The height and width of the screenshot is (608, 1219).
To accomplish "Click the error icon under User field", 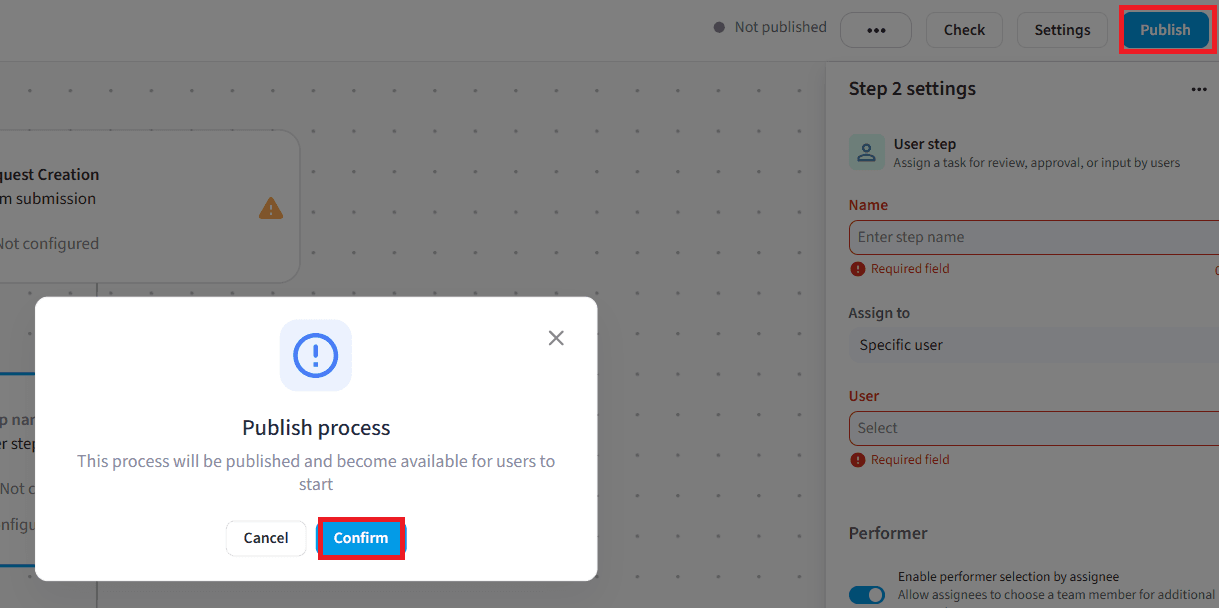I will coord(858,460).
